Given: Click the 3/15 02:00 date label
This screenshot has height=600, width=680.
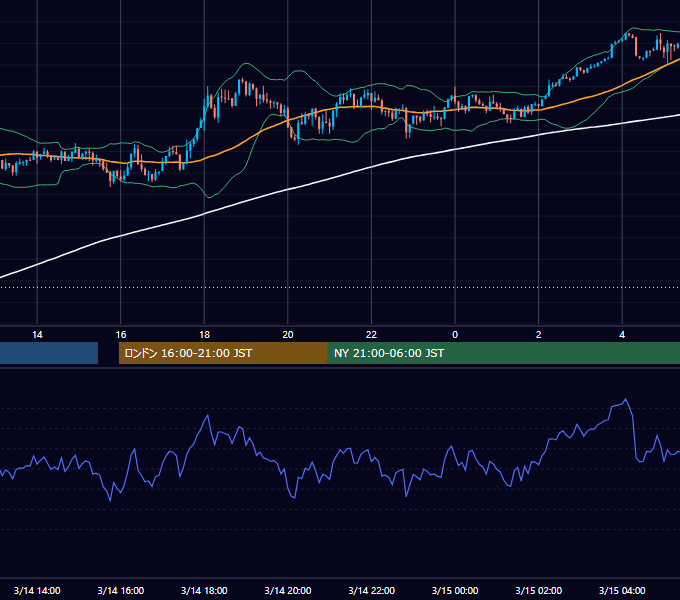Looking at the screenshot, I should point(539,590).
